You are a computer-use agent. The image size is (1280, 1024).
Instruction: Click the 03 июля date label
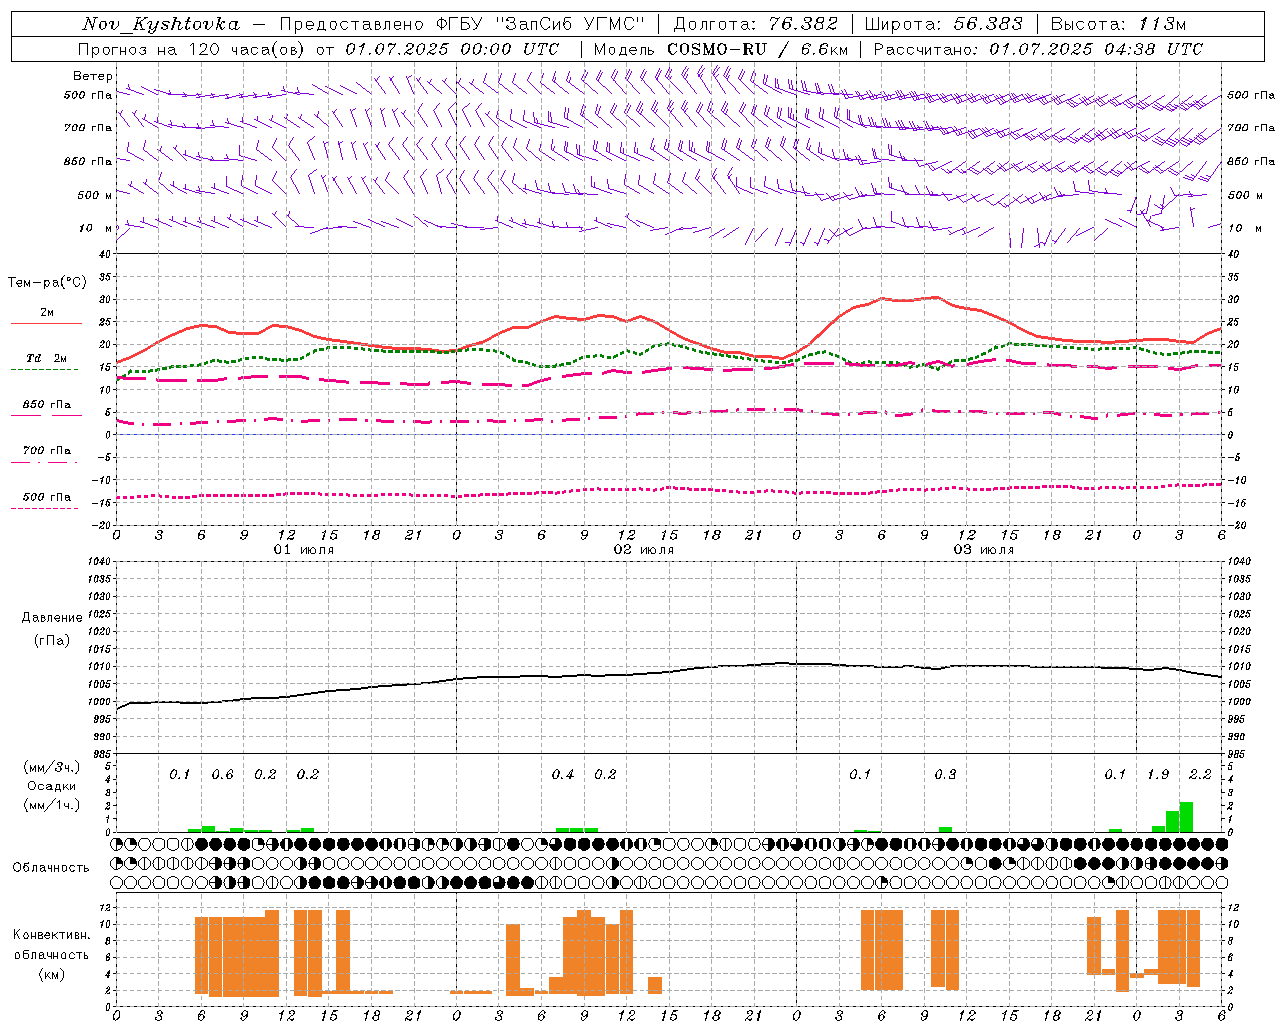point(984,550)
